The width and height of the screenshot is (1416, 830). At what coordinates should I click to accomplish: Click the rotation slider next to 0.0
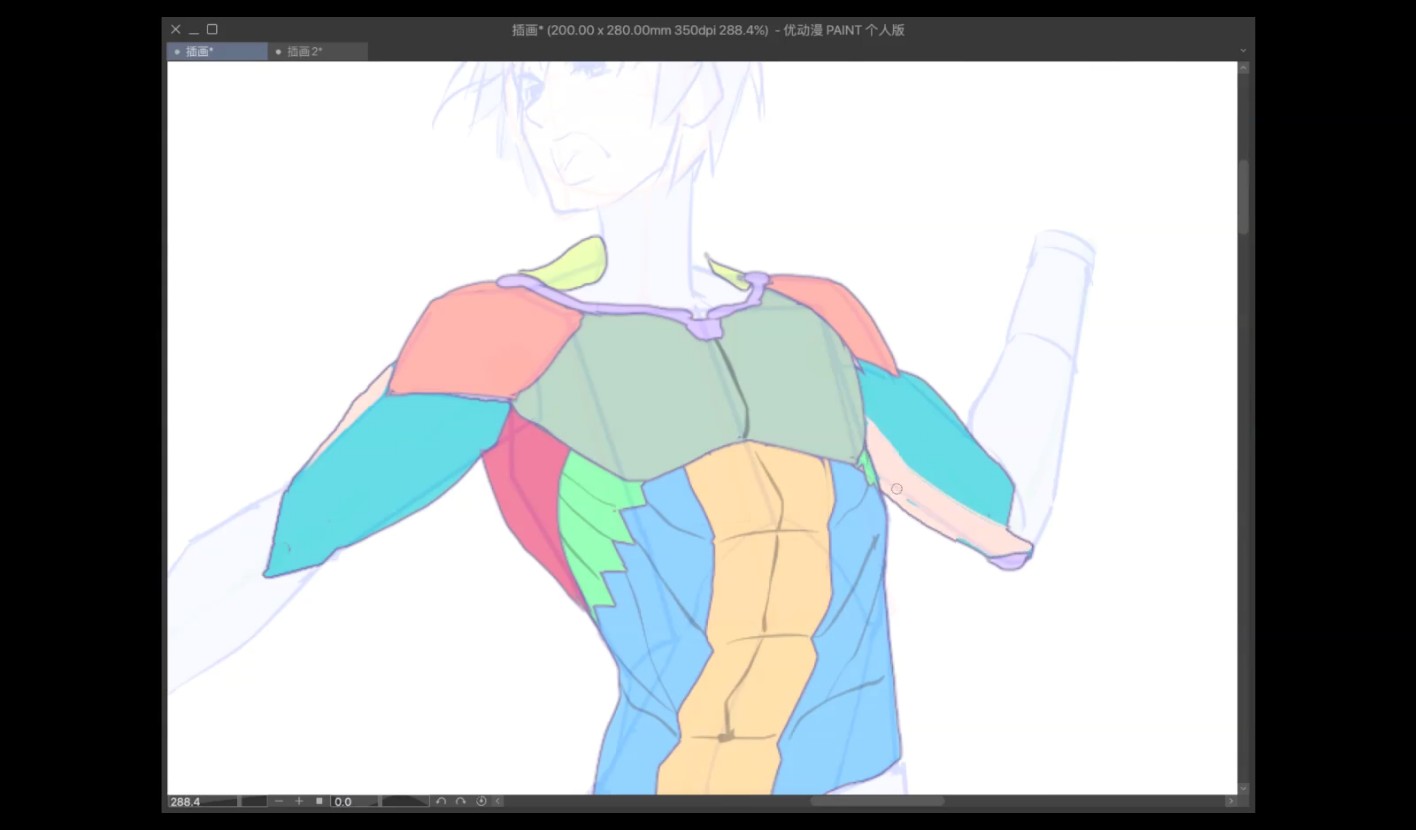coord(404,801)
